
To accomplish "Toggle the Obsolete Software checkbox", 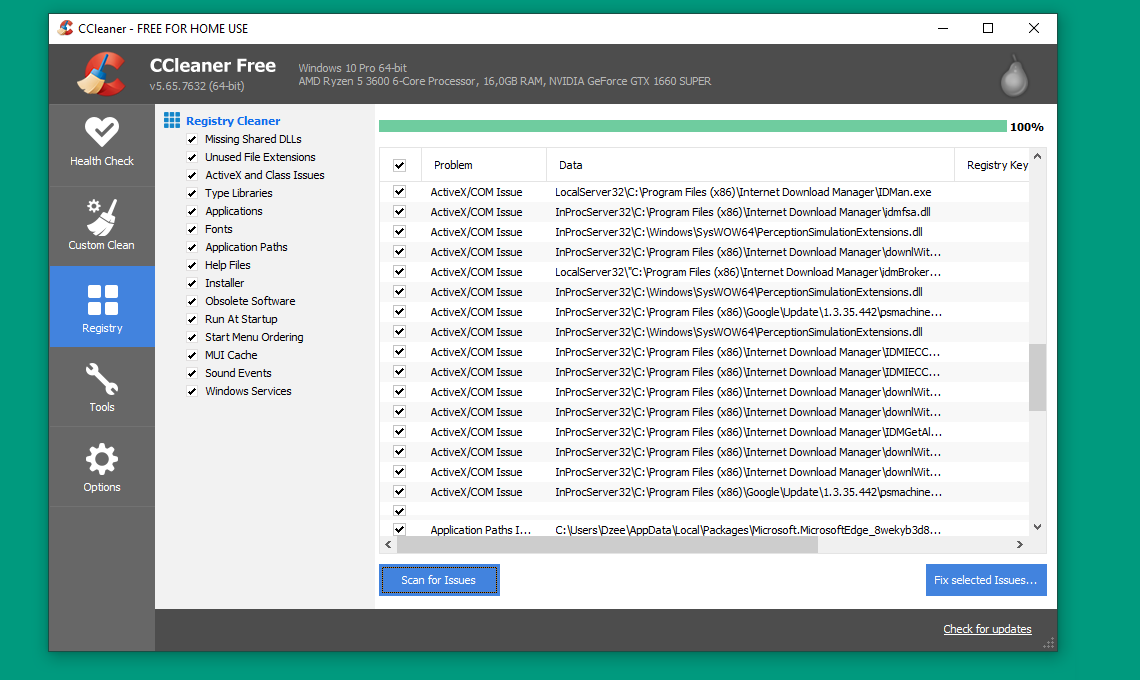I will [192, 301].
